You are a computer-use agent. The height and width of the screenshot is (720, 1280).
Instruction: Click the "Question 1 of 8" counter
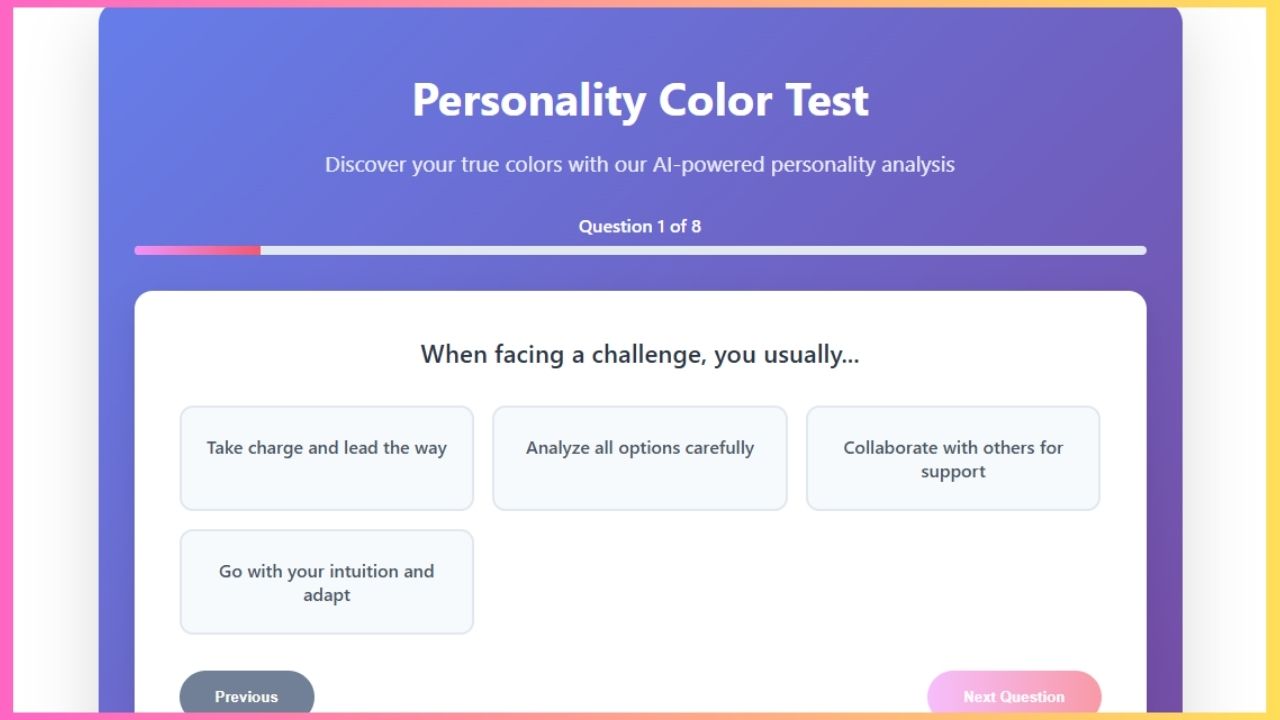tap(639, 226)
